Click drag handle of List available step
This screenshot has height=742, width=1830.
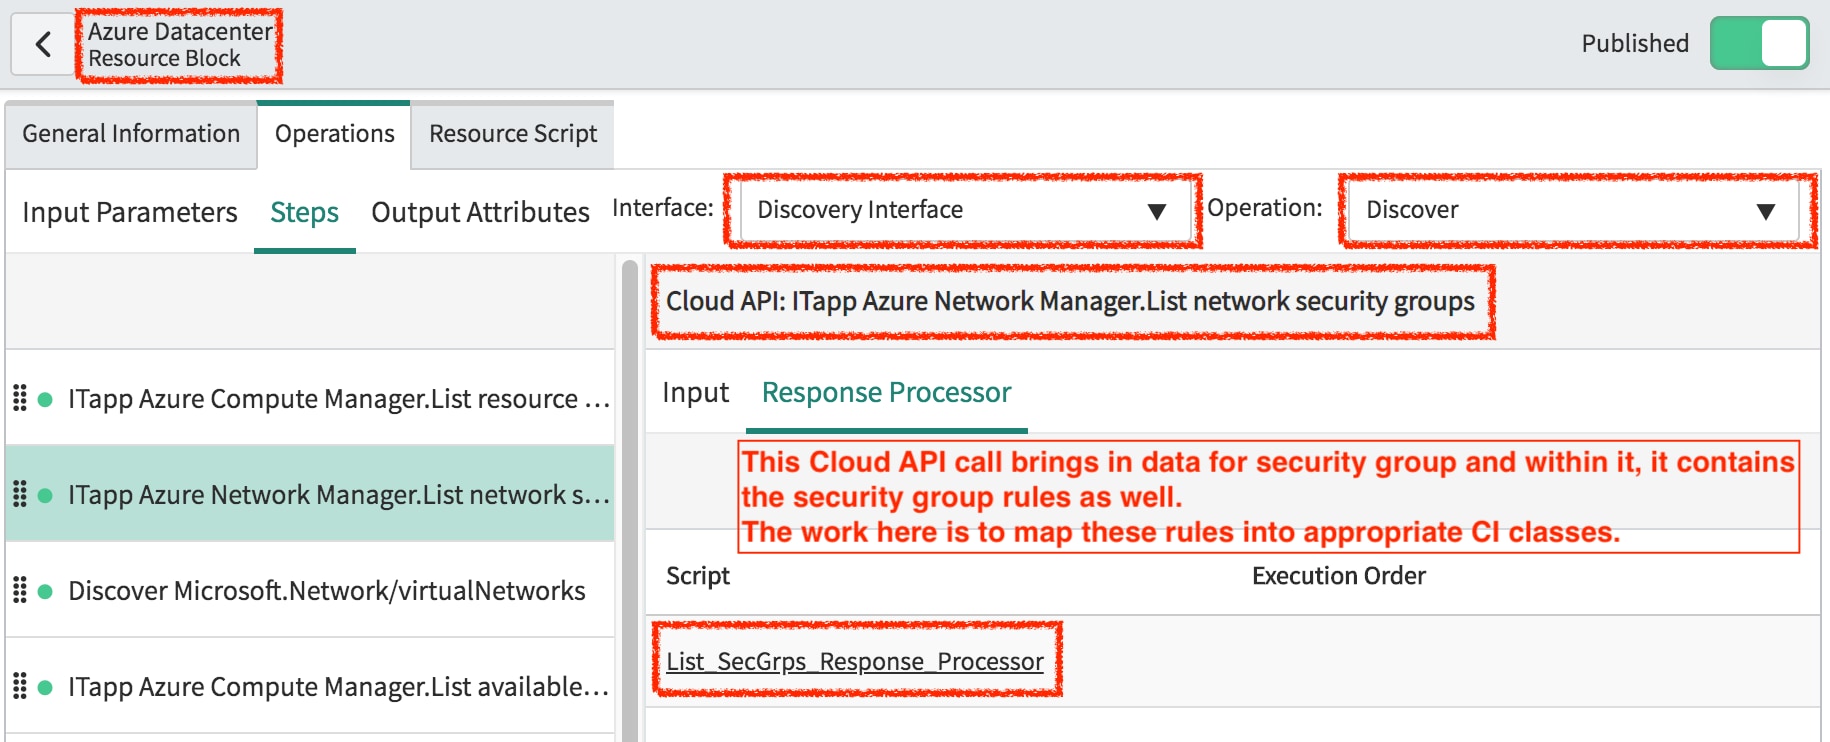coord(19,686)
